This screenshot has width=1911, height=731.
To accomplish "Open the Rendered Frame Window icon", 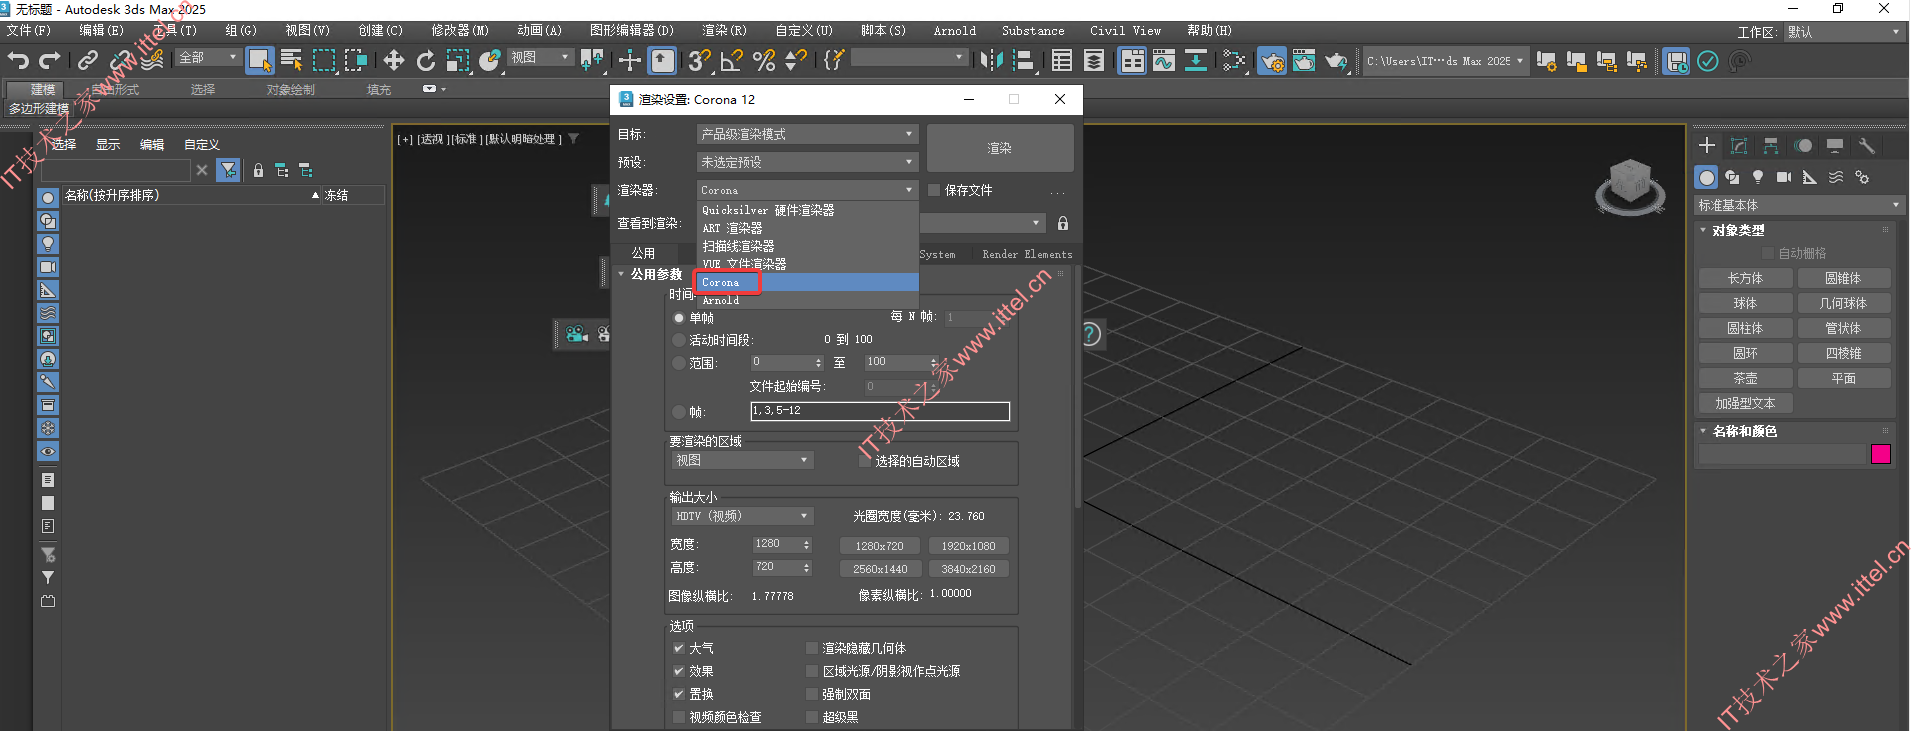I will [x=1304, y=61].
